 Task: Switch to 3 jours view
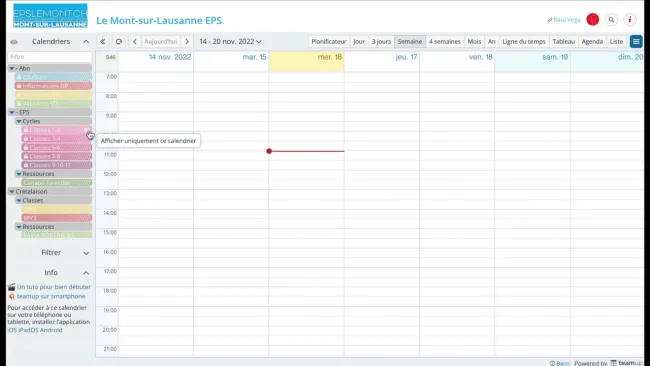pos(381,41)
